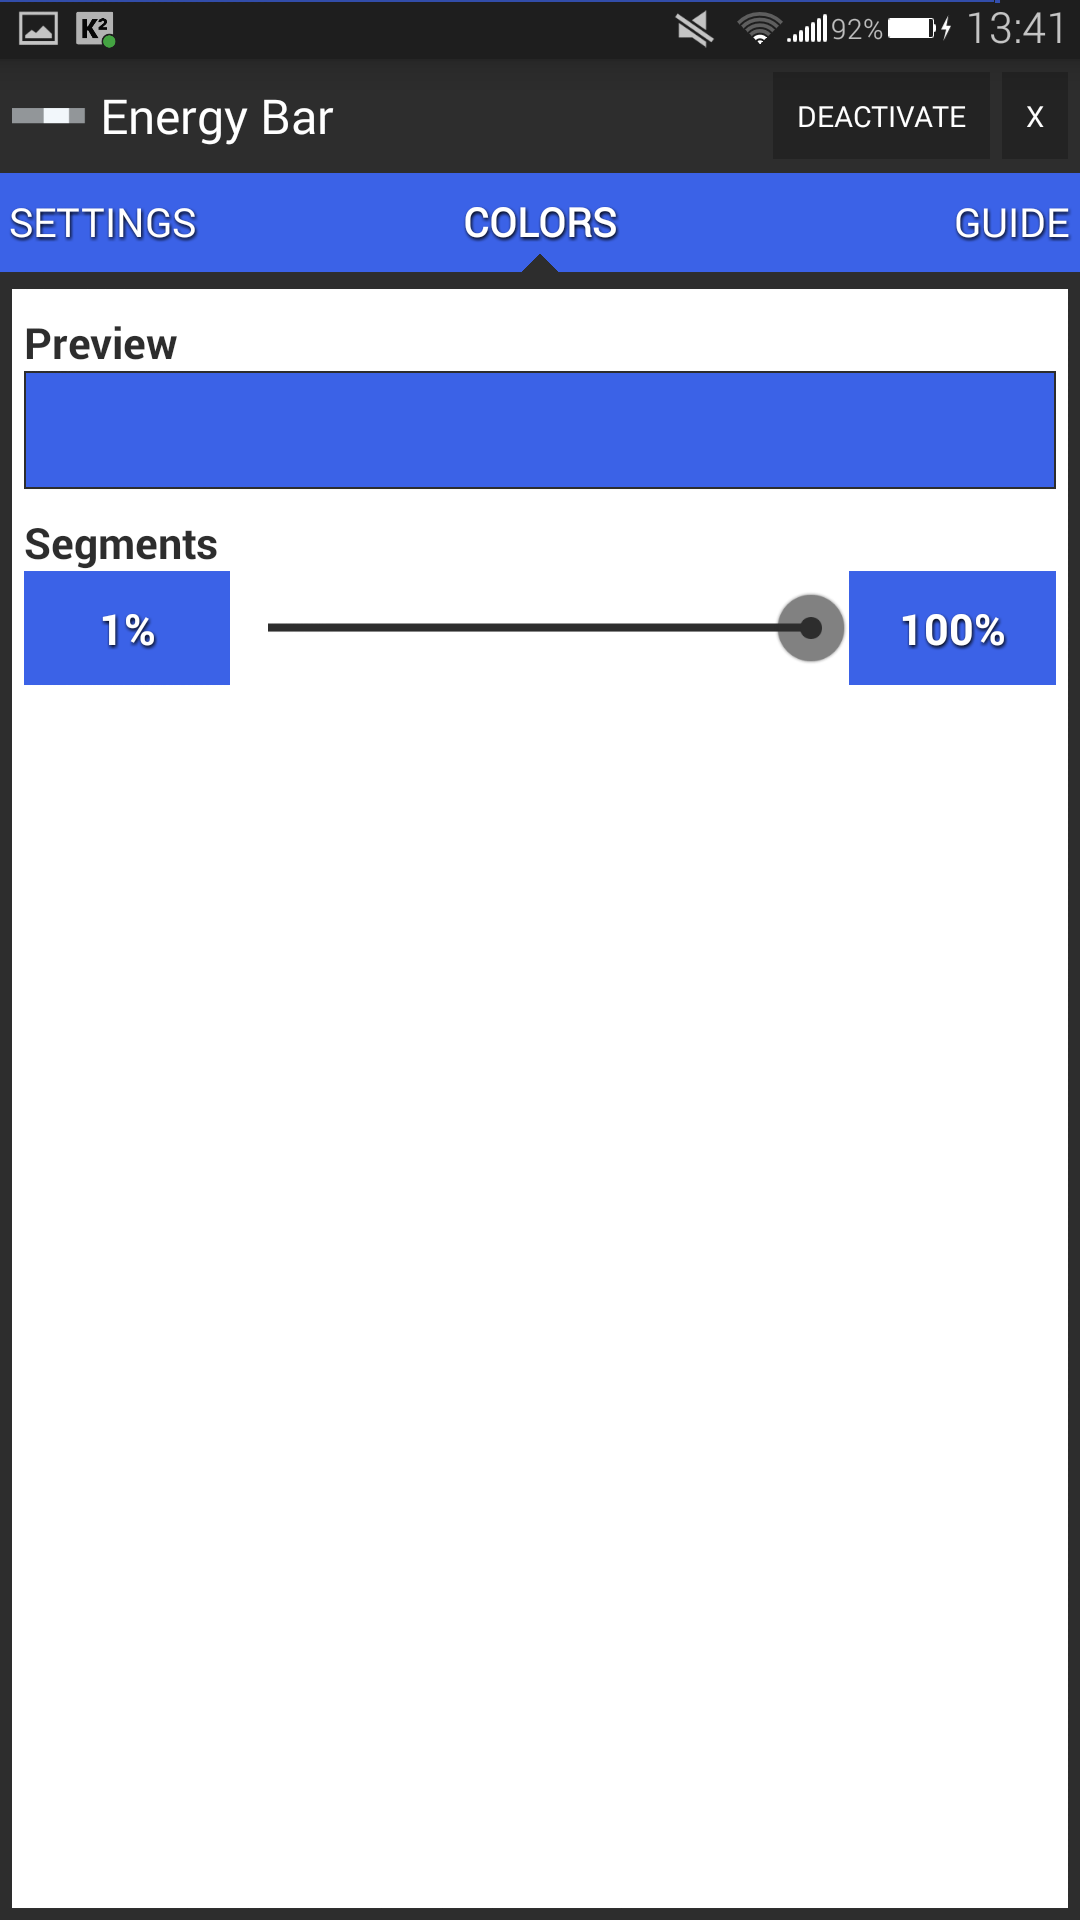This screenshot has width=1080, height=1920.
Task: Click the DEACTIVATE button
Action: [881, 116]
